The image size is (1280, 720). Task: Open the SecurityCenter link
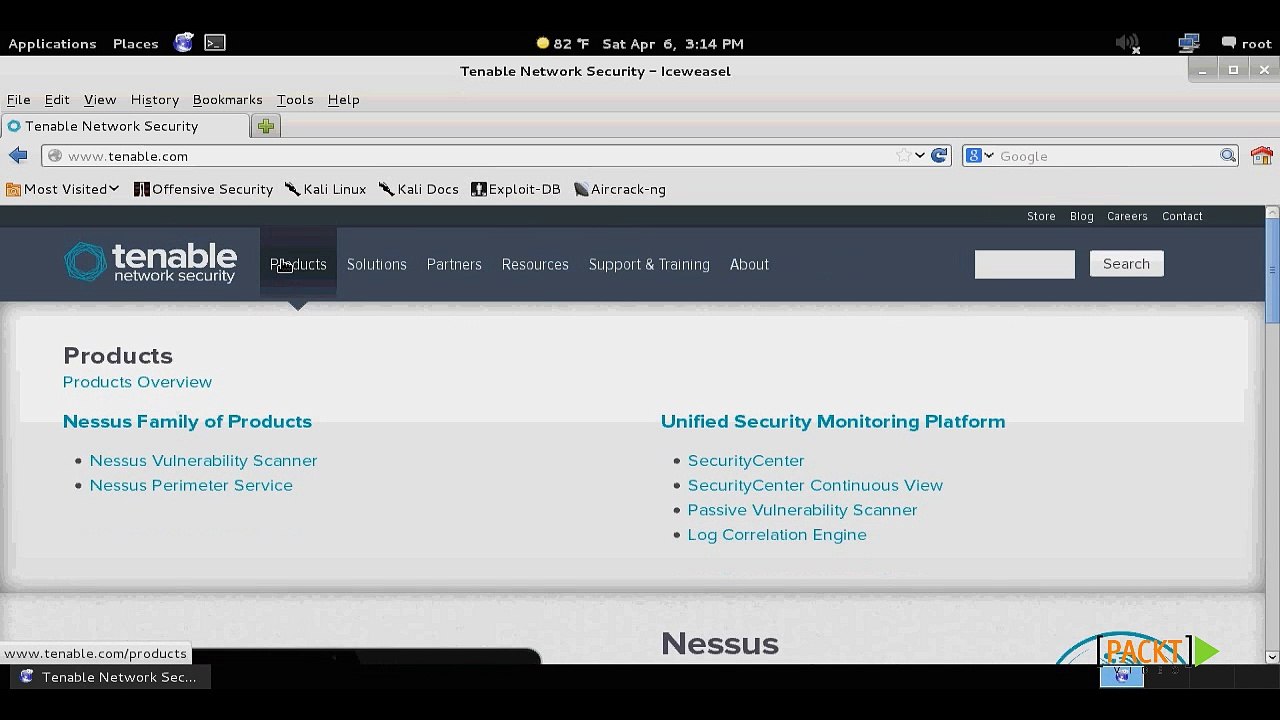pos(746,460)
